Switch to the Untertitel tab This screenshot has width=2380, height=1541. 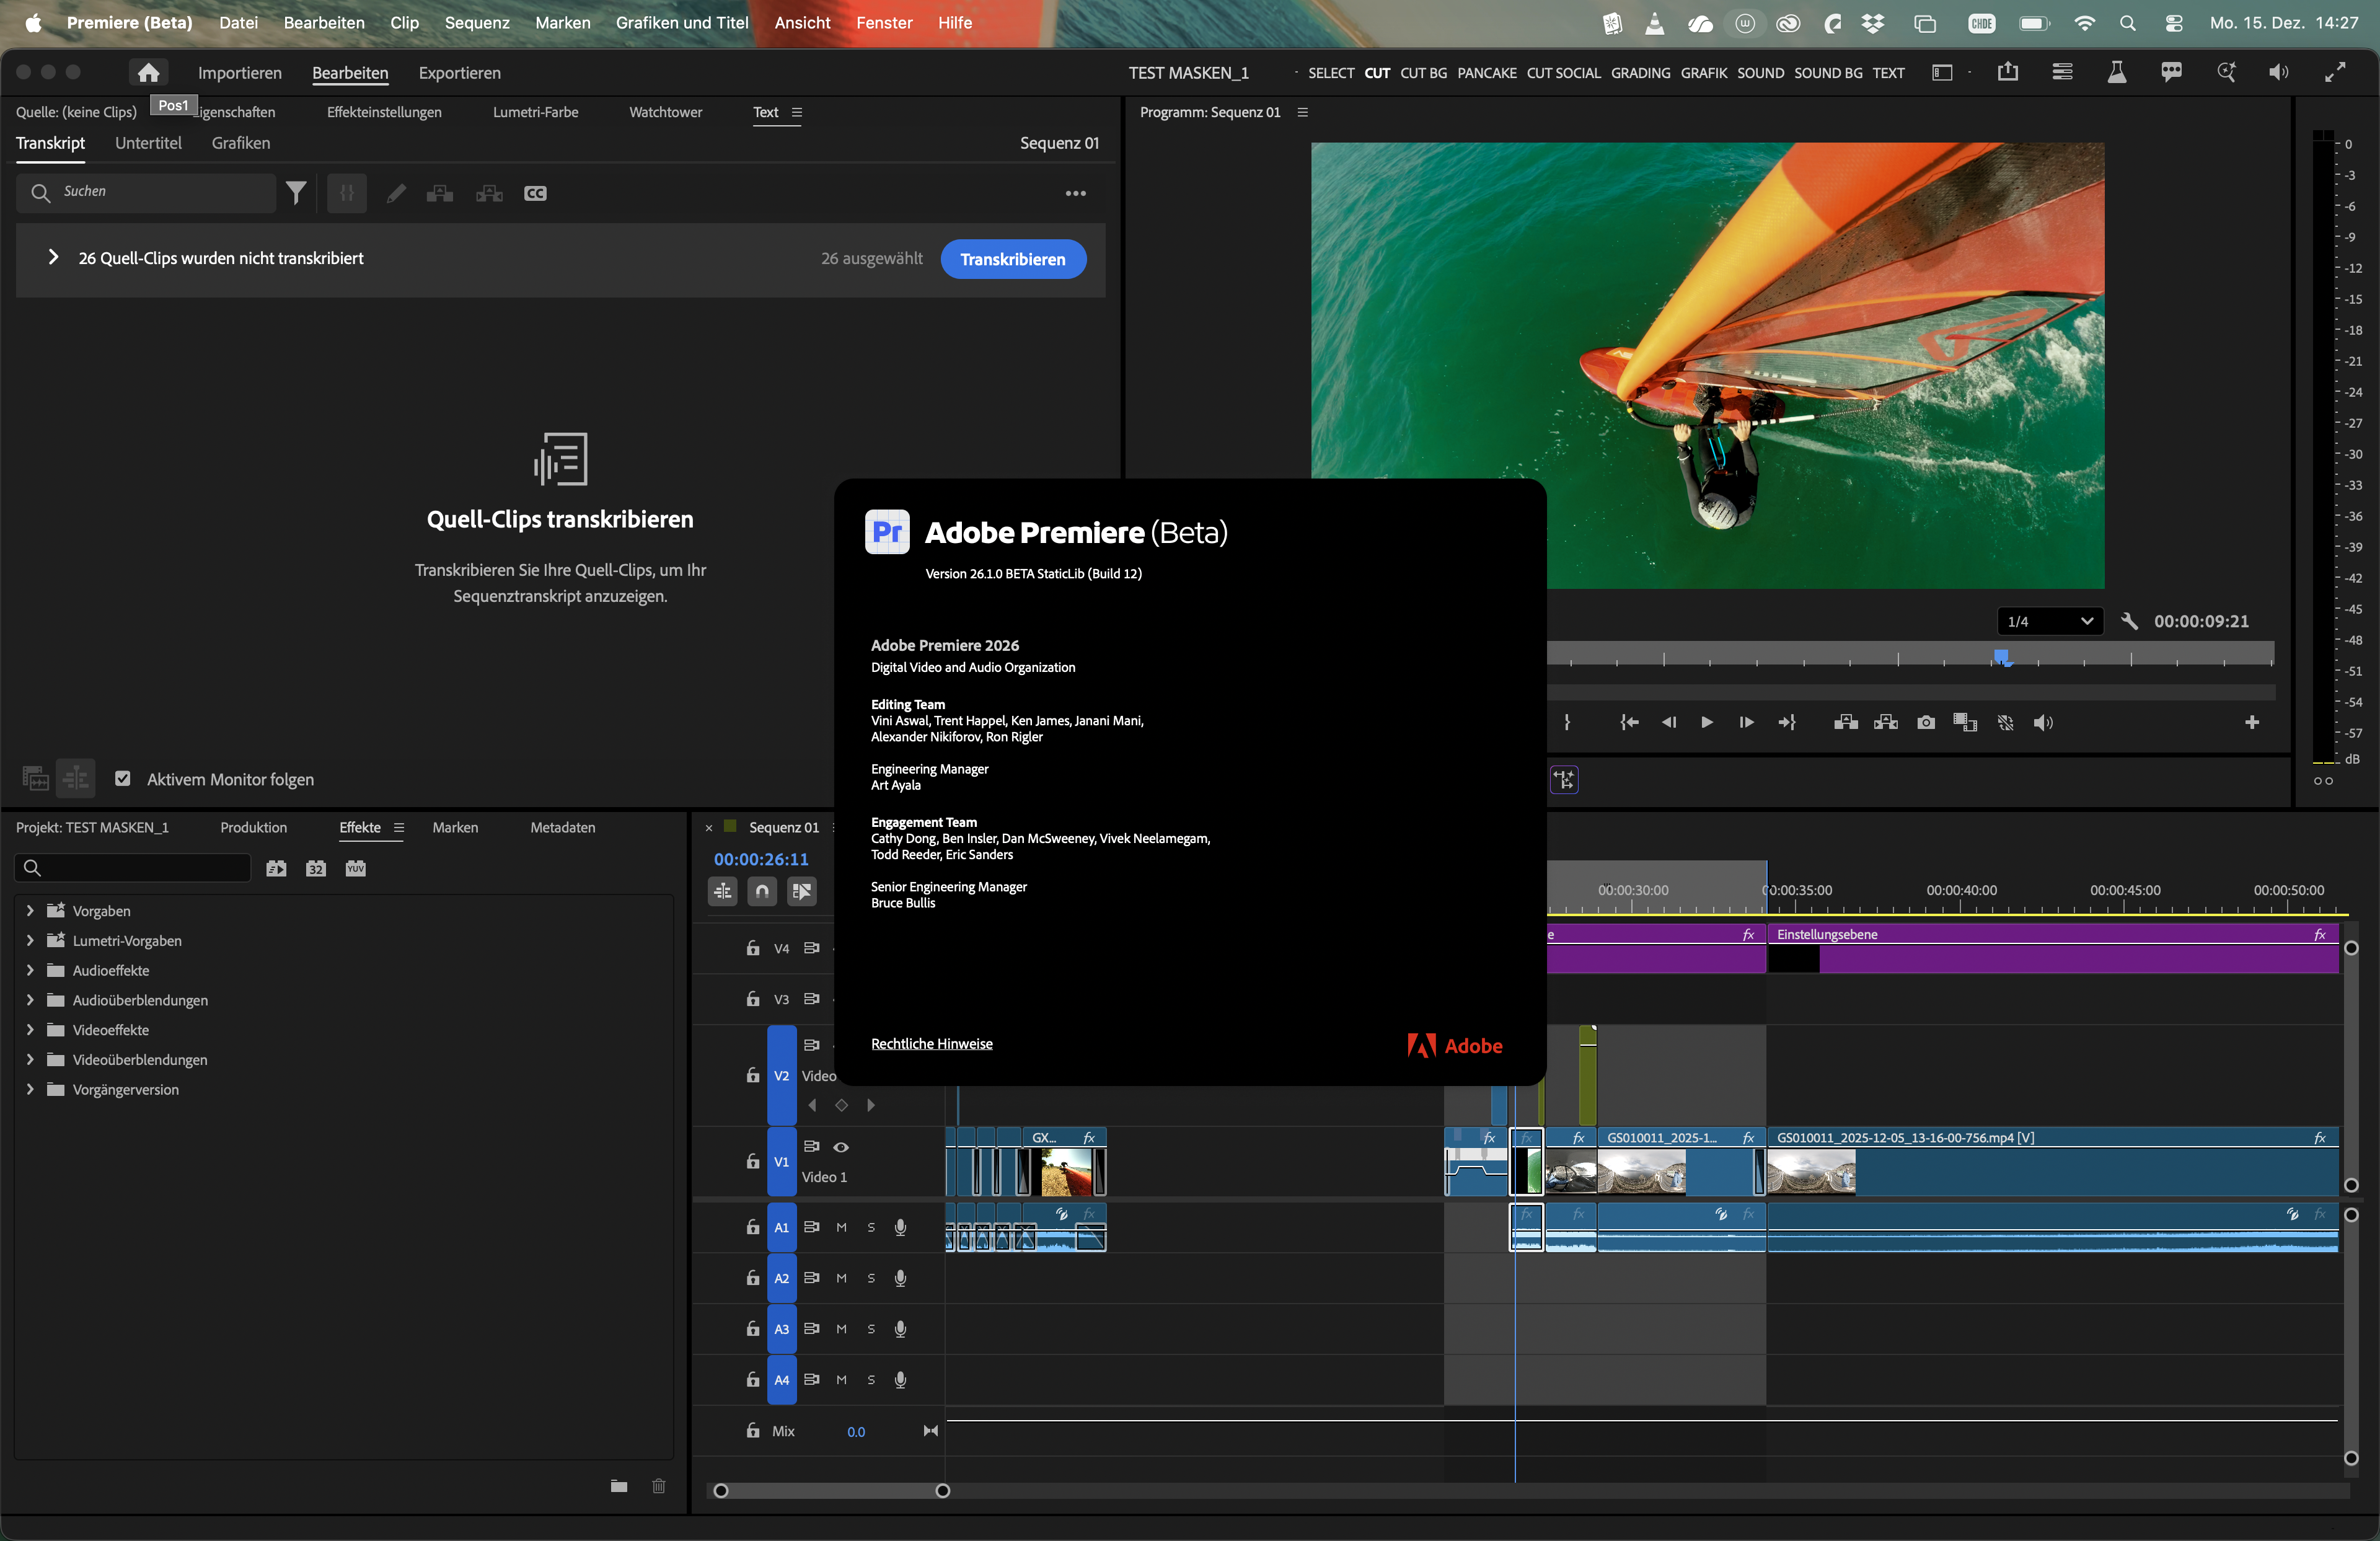[148, 143]
